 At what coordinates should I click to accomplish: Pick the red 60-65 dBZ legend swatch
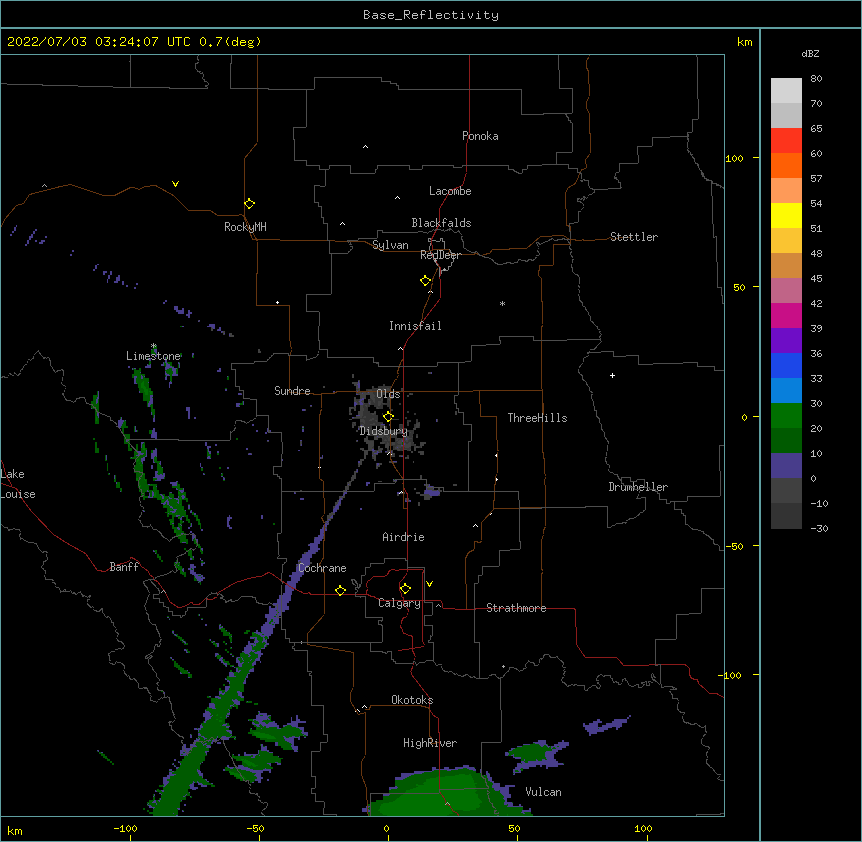(x=786, y=141)
